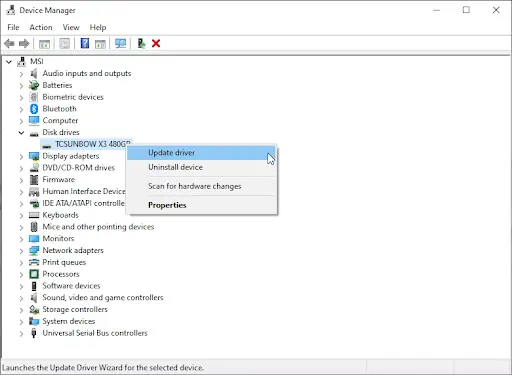Click the Firmware chip icon
Viewport: 512px width, 375px height.
[34, 180]
